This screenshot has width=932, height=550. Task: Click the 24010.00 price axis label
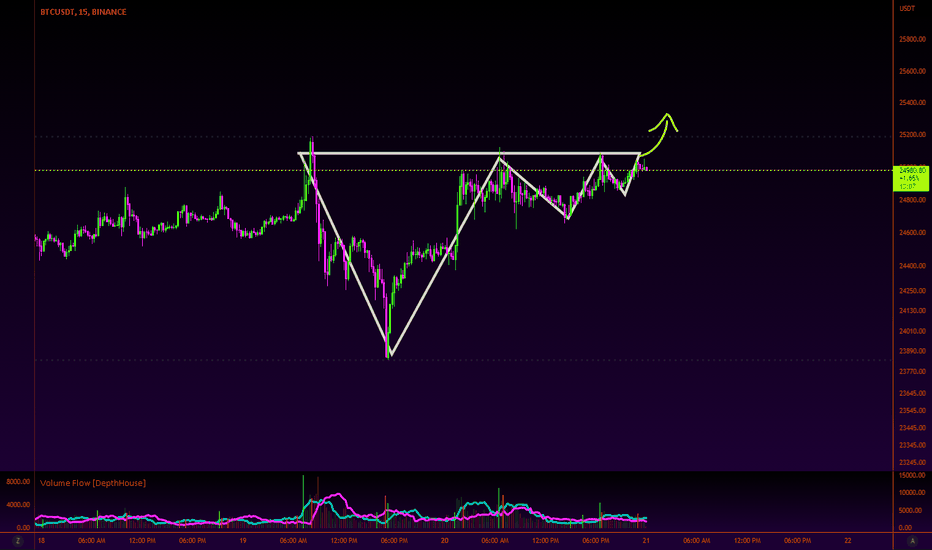click(x=912, y=331)
